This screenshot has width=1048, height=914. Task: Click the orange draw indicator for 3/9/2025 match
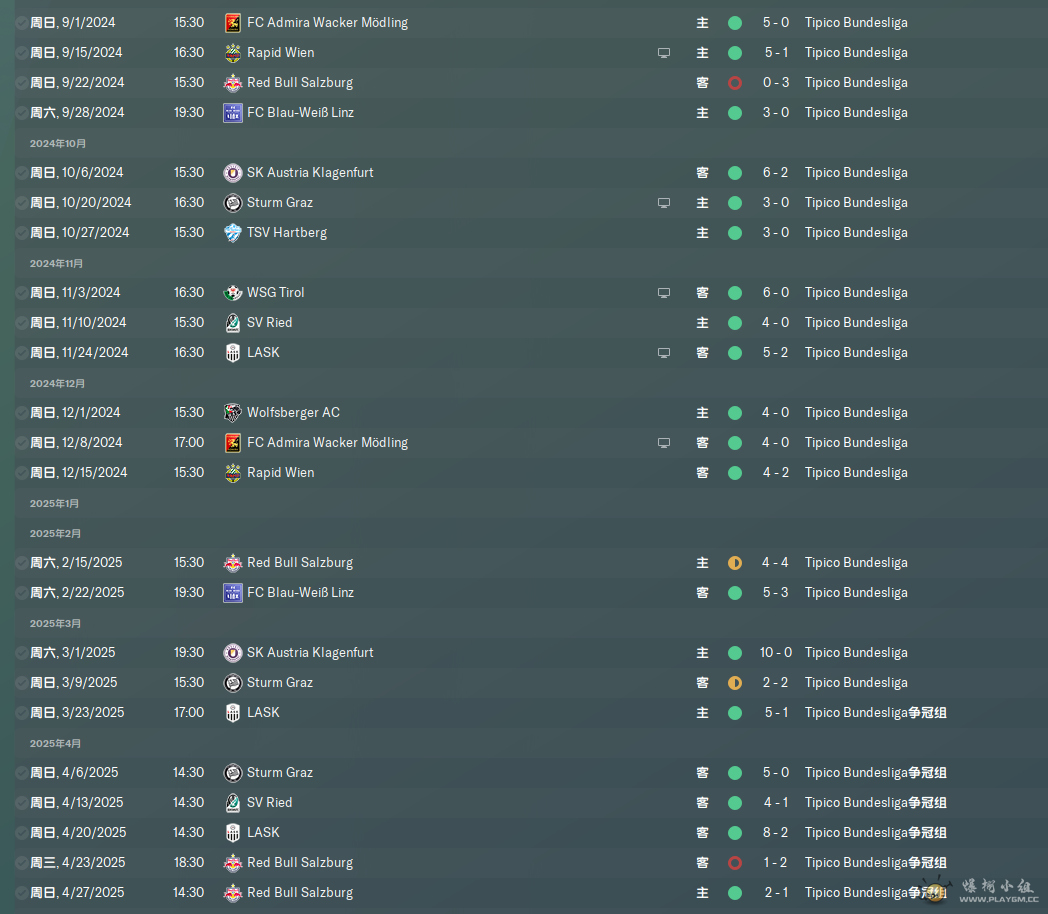point(735,683)
